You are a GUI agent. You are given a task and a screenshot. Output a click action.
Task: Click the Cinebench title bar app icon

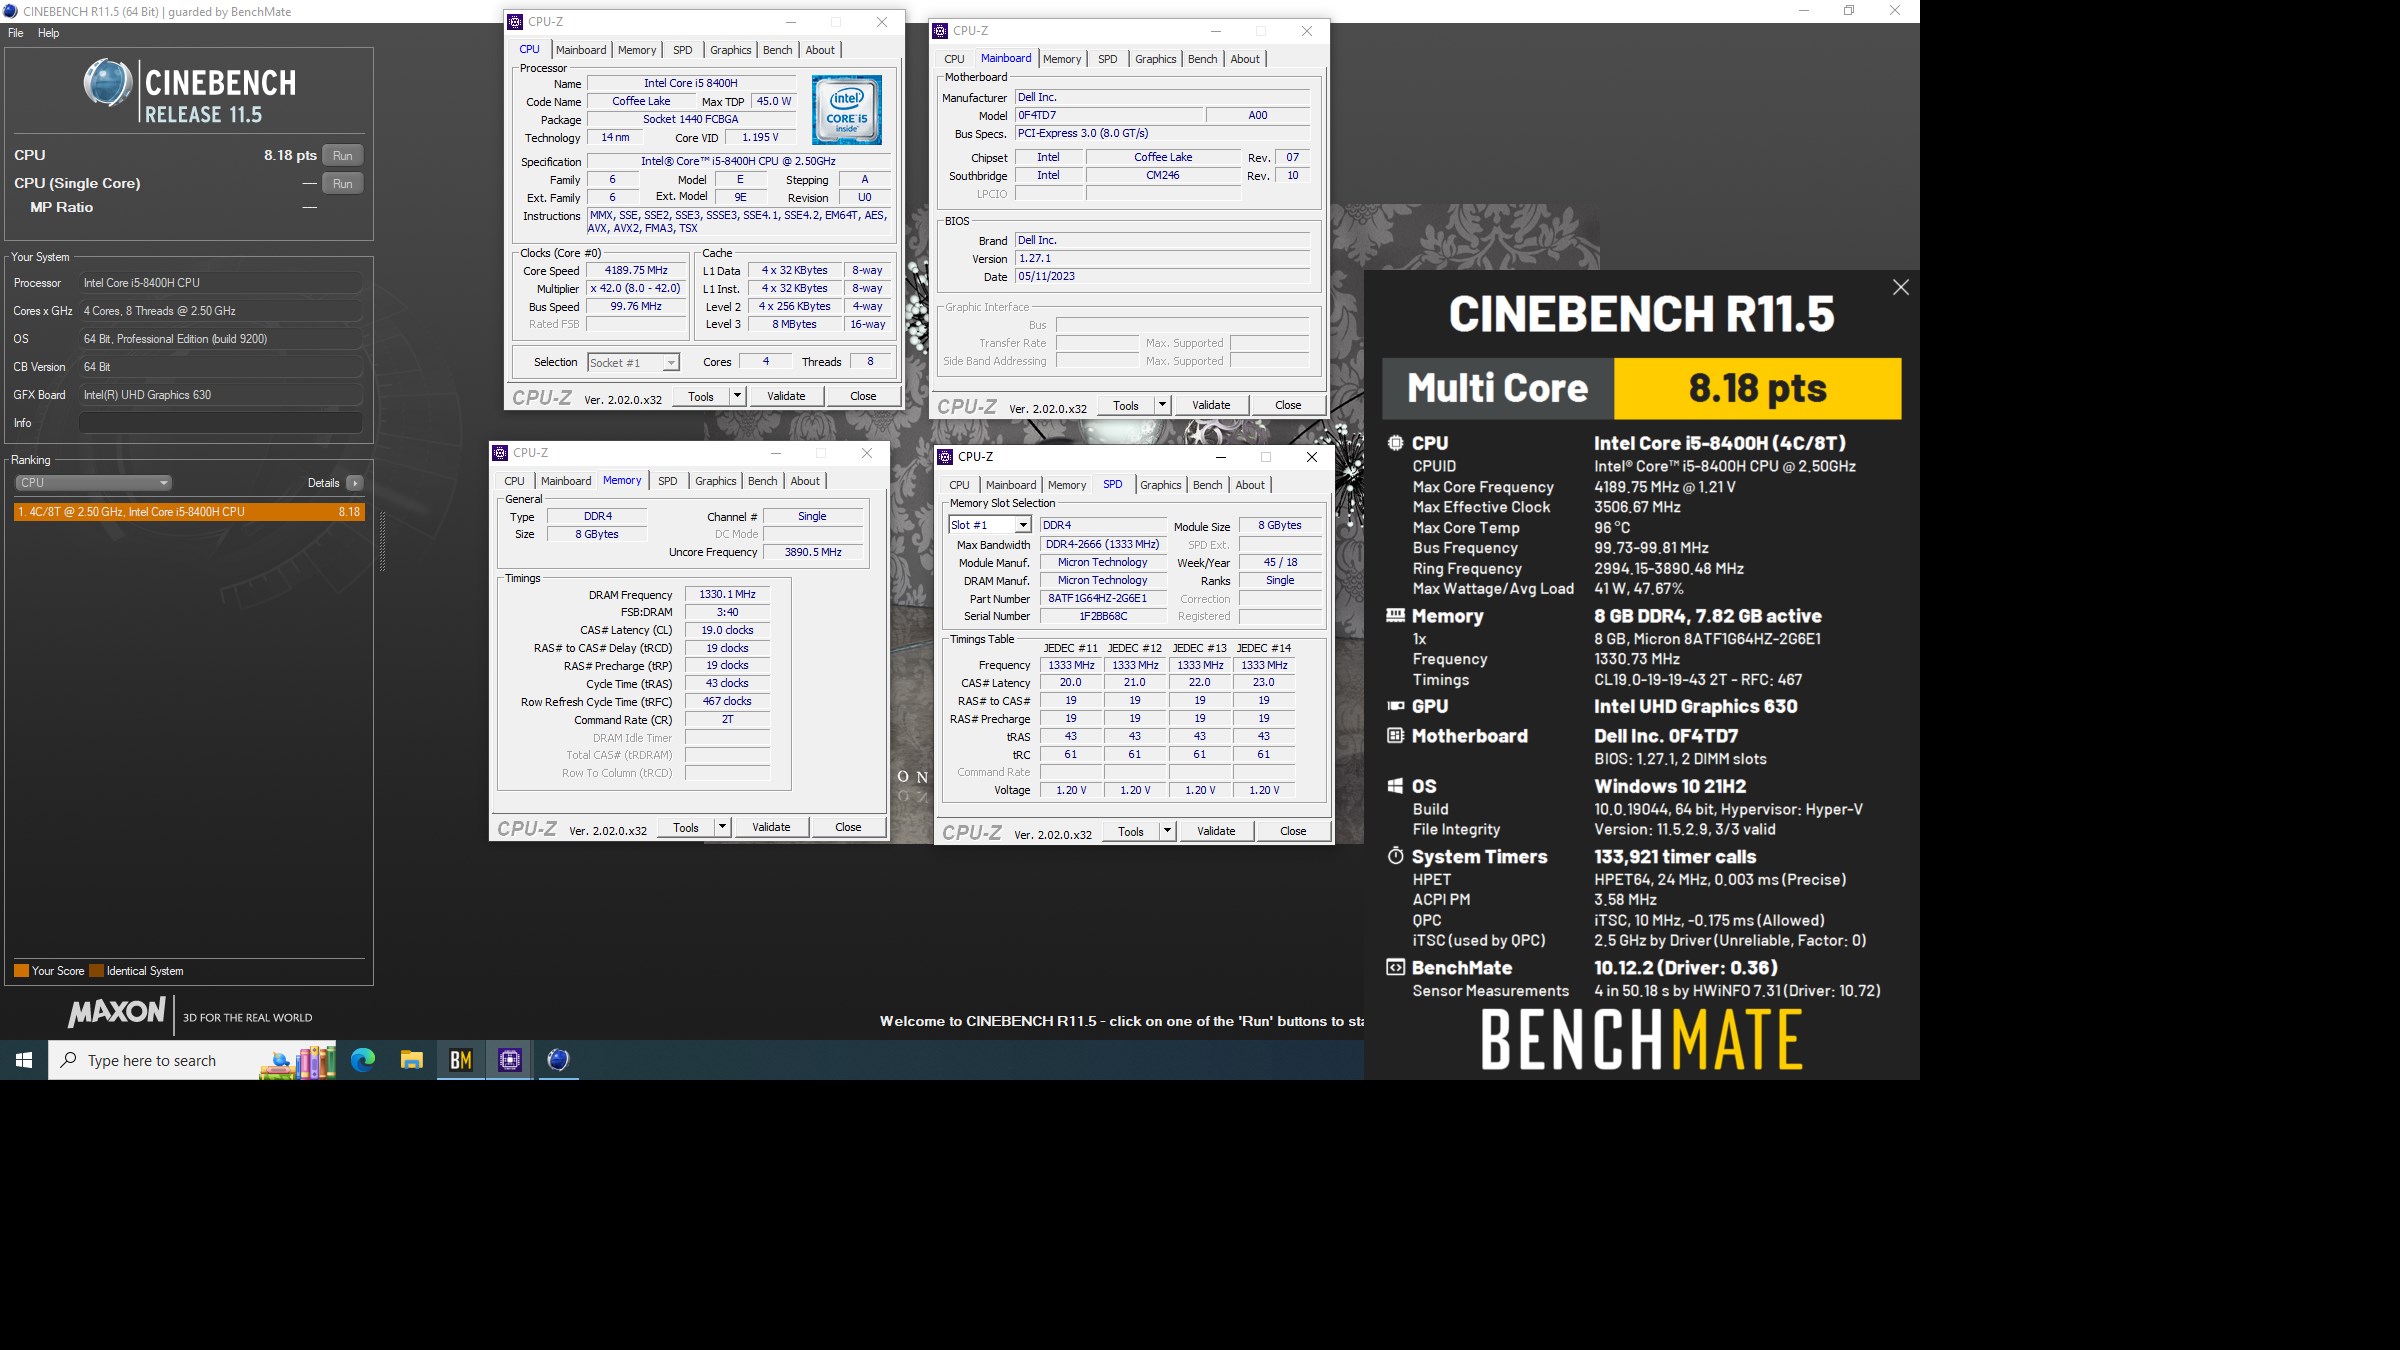coord(11,12)
